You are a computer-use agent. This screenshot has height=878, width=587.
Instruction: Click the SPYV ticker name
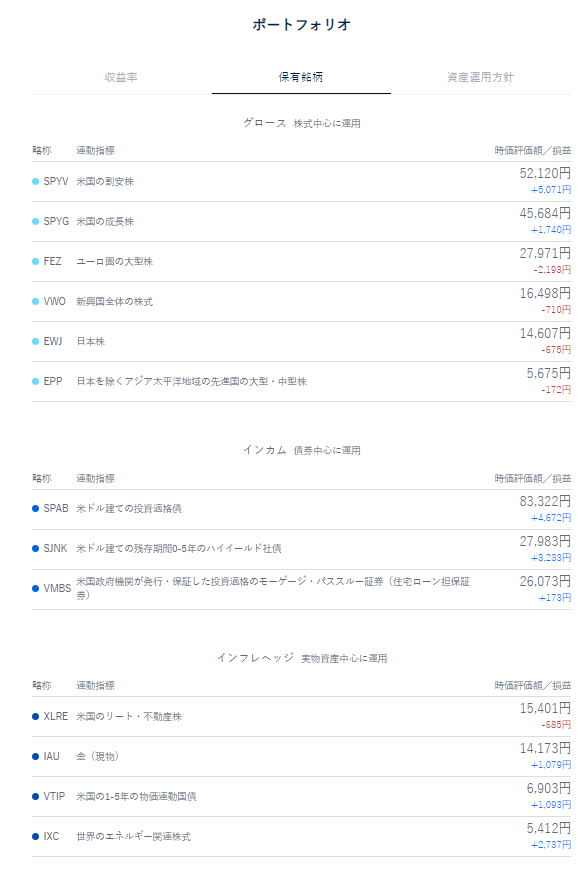click(x=55, y=181)
